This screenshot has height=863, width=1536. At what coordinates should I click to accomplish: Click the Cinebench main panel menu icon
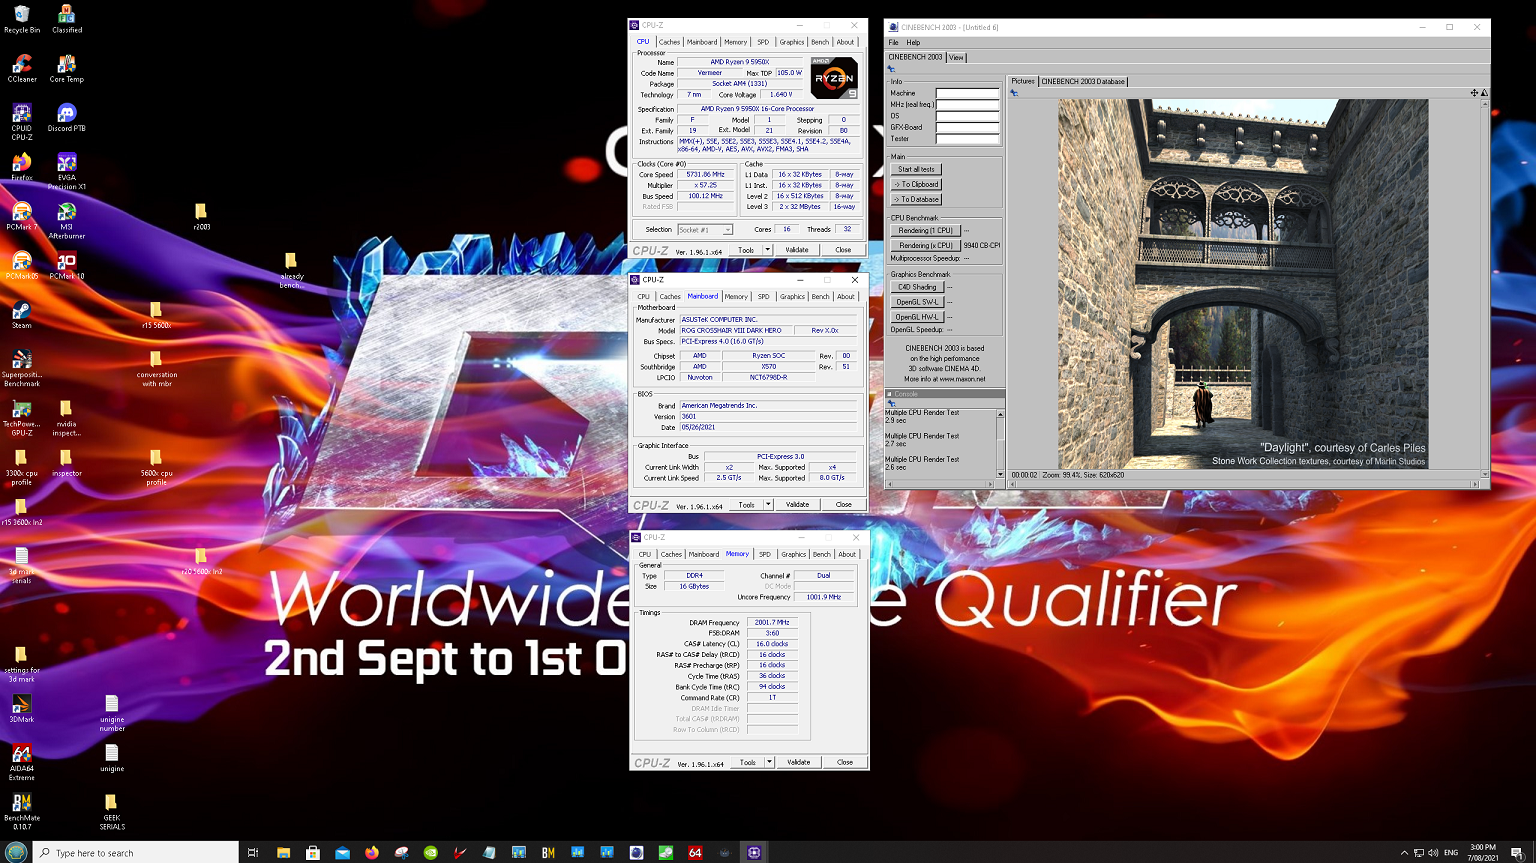(x=891, y=69)
